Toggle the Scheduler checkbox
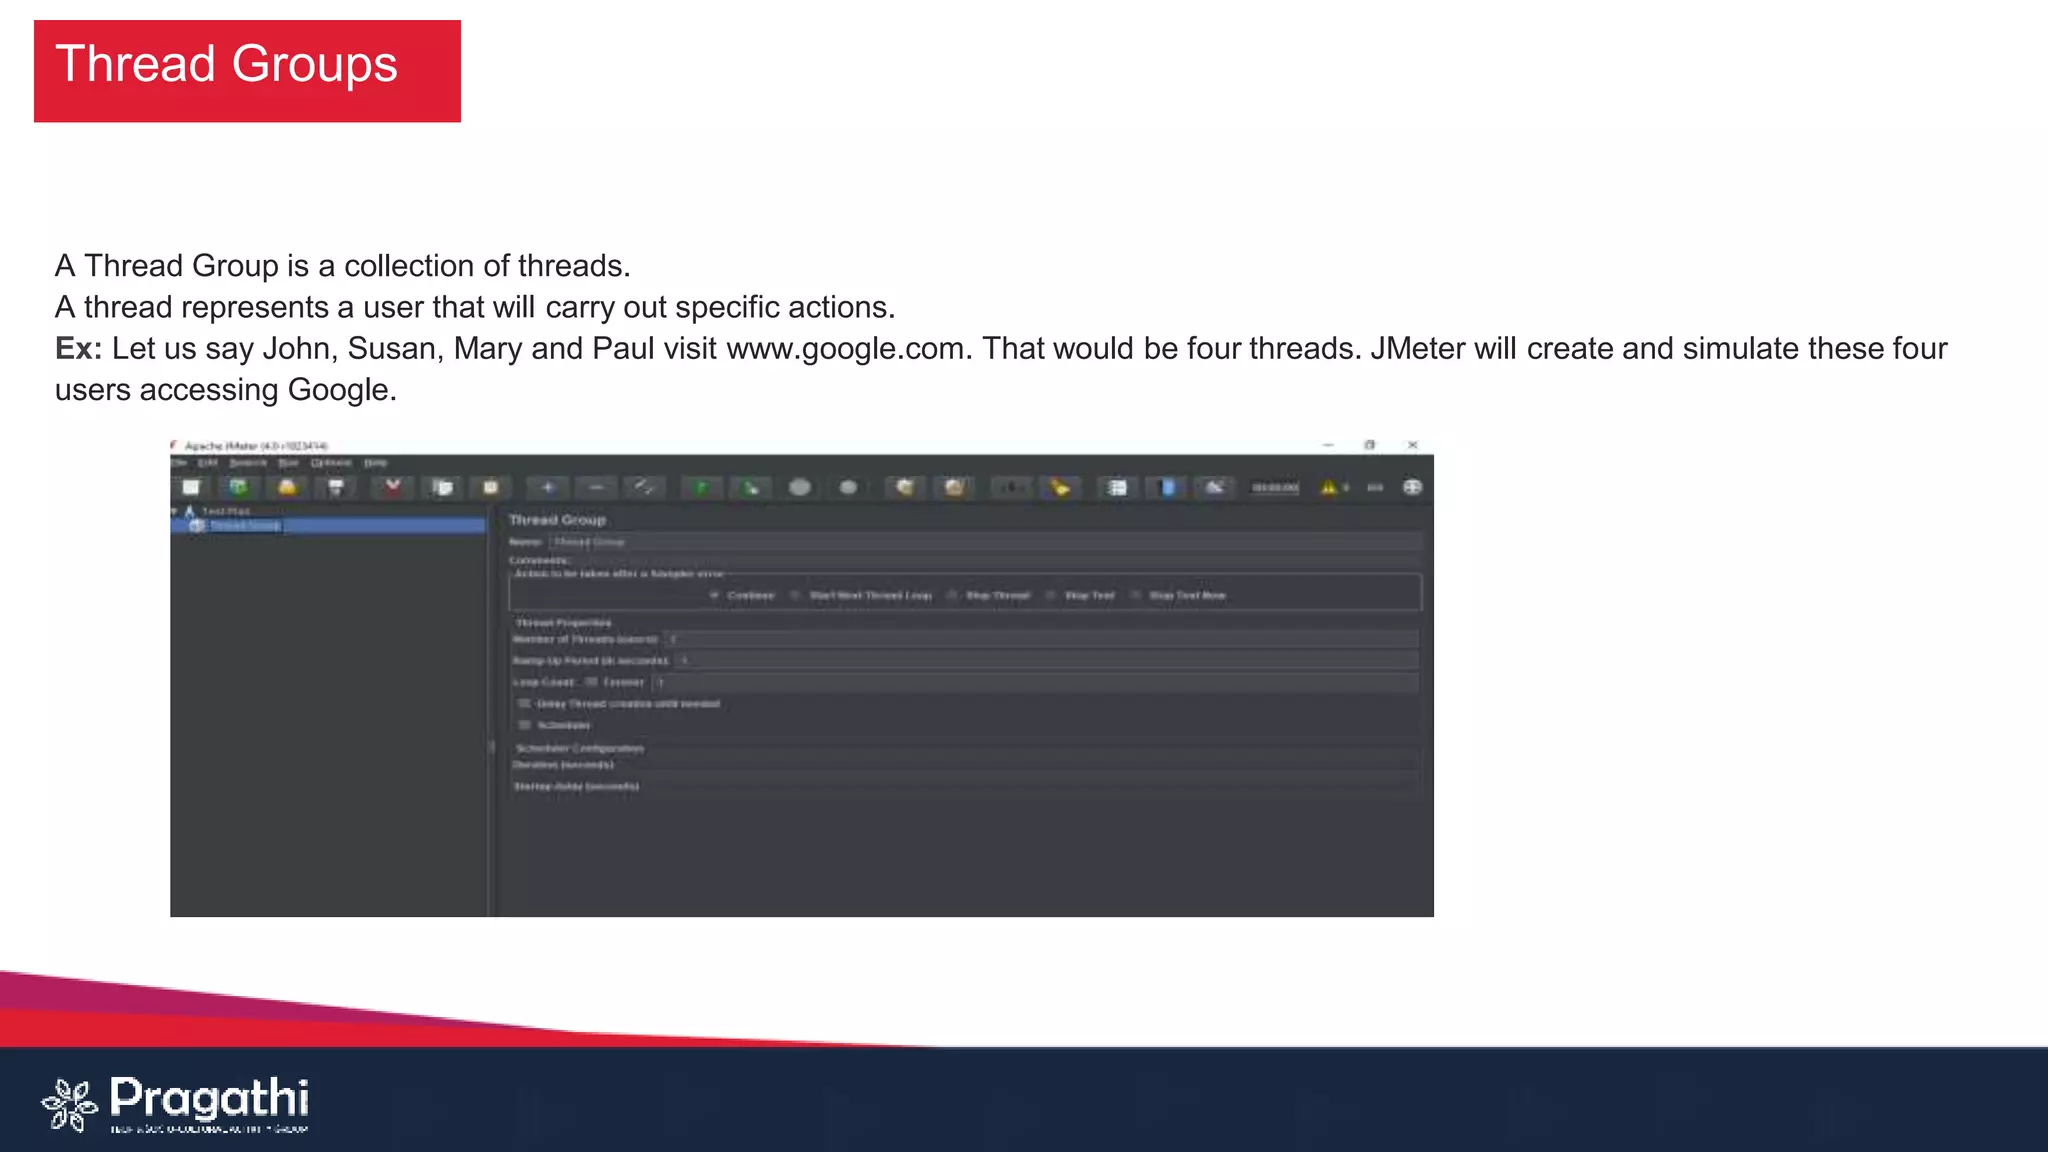This screenshot has width=2048, height=1152. click(x=524, y=725)
